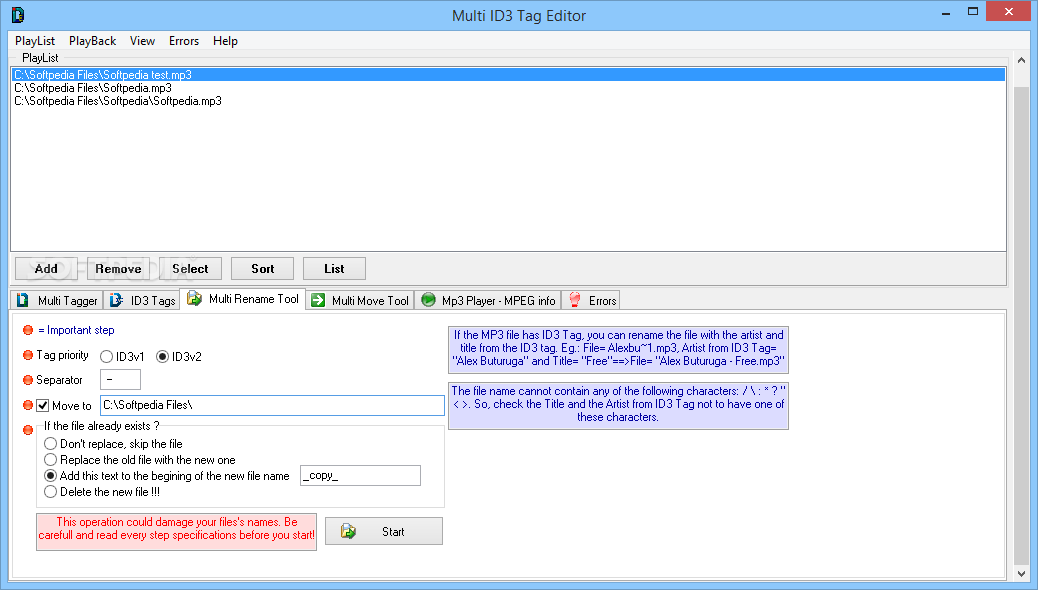The image size is (1038, 590).
Task: Open the View menu
Action: (142, 41)
